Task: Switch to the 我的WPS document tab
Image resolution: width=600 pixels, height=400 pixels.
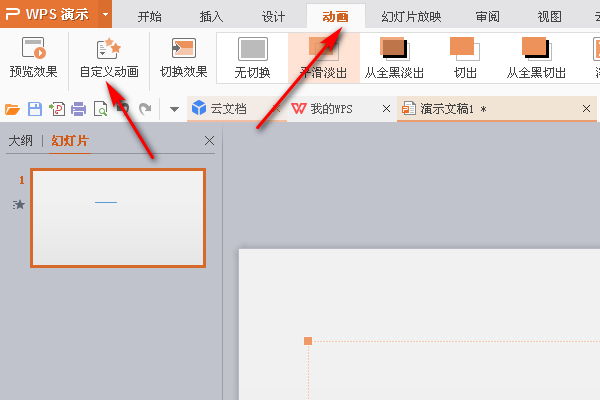Action: pyautogui.click(x=341, y=109)
